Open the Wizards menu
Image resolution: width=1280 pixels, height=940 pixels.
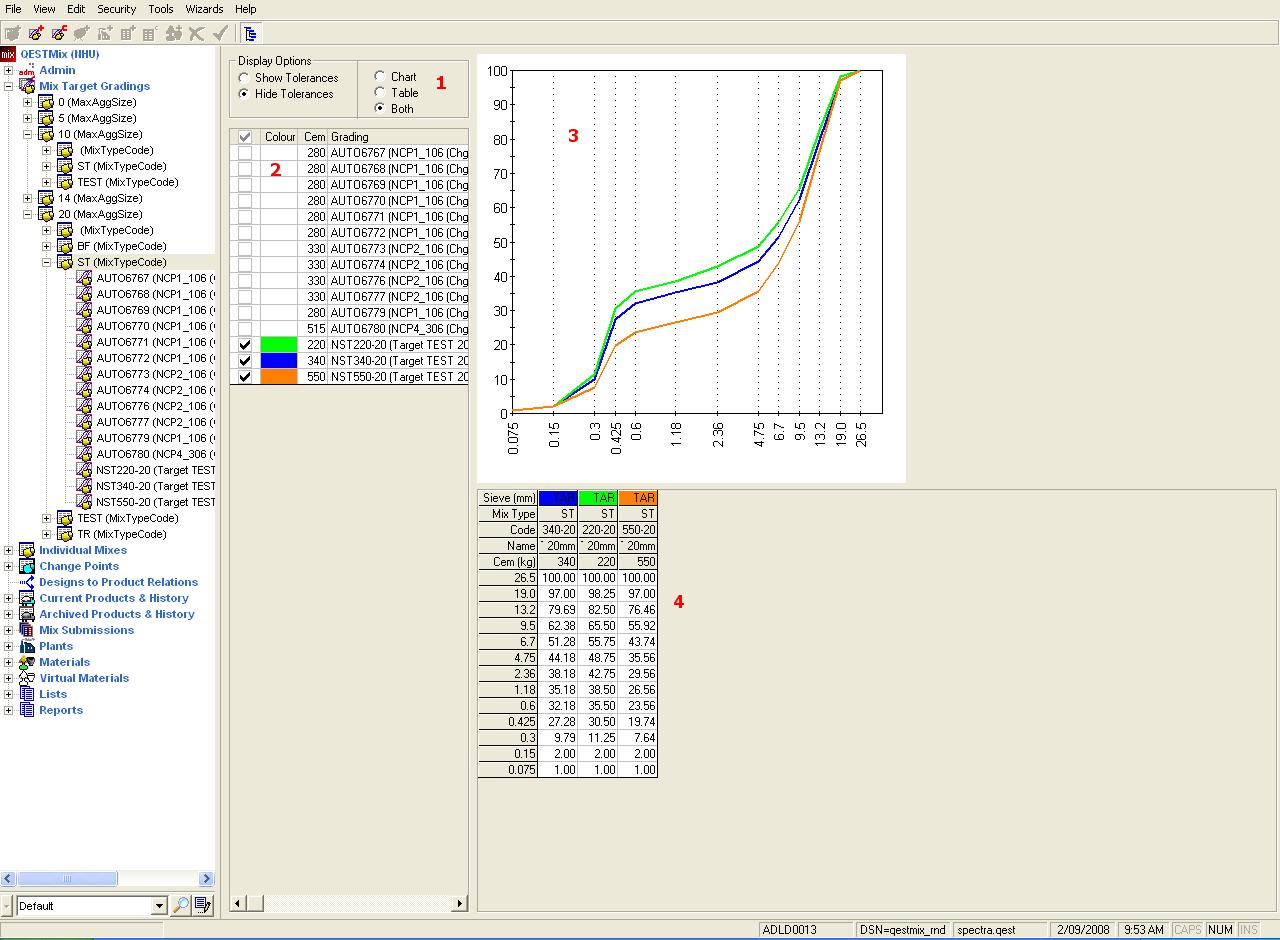pos(204,9)
